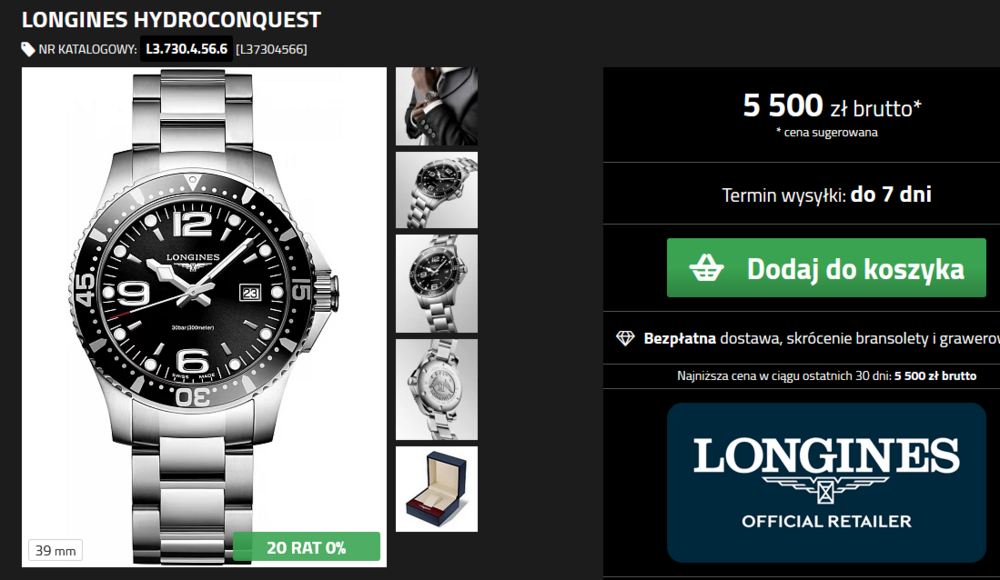This screenshot has height=580, width=1000.
Task: Click the price tag icon beside NR KATALOGOWY
Action: 28,49
